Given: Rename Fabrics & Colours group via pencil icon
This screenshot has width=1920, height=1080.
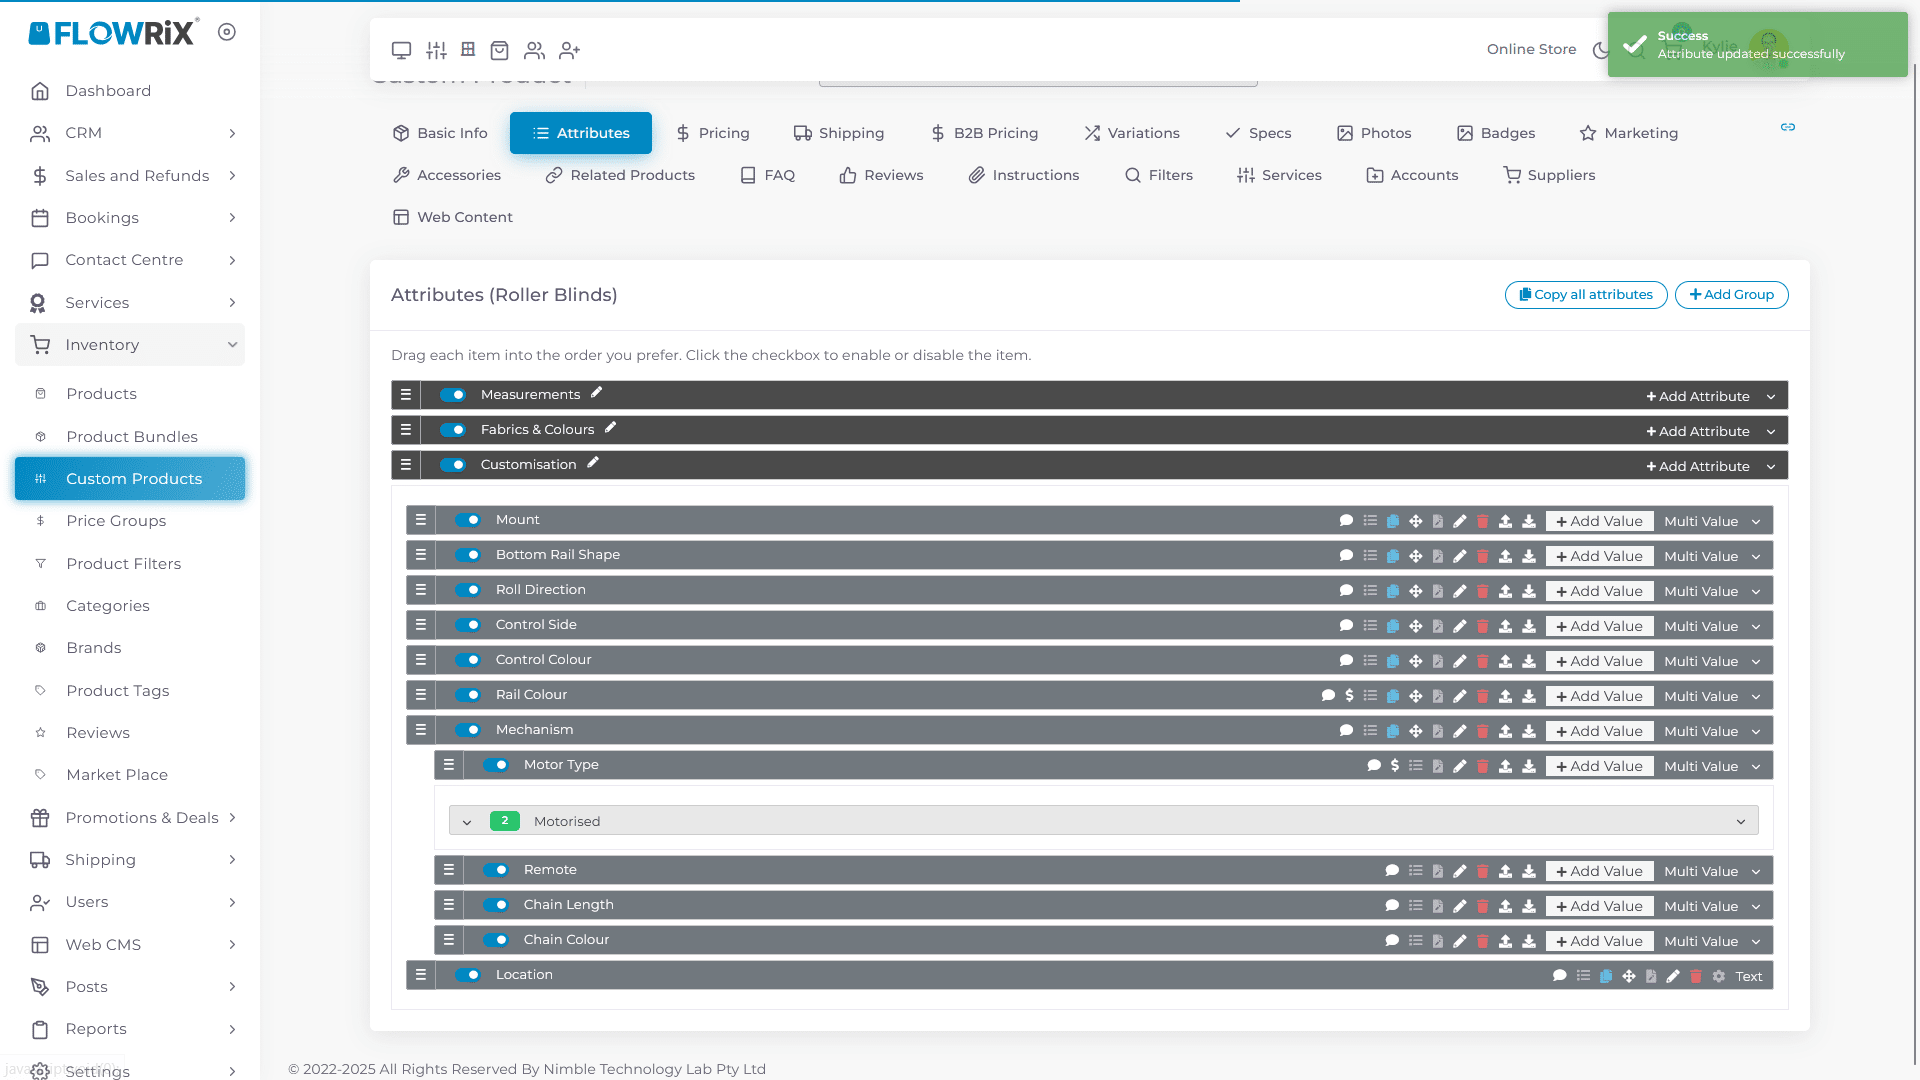Looking at the screenshot, I should (611, 428).
